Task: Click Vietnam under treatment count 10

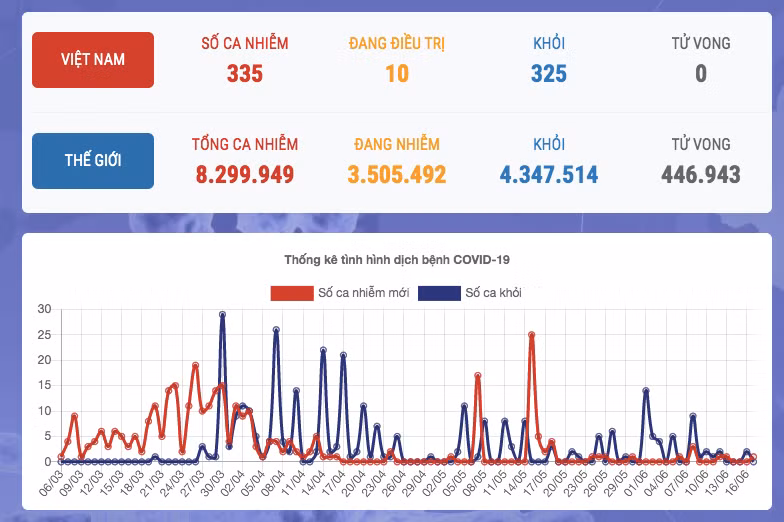Action: 397,74
